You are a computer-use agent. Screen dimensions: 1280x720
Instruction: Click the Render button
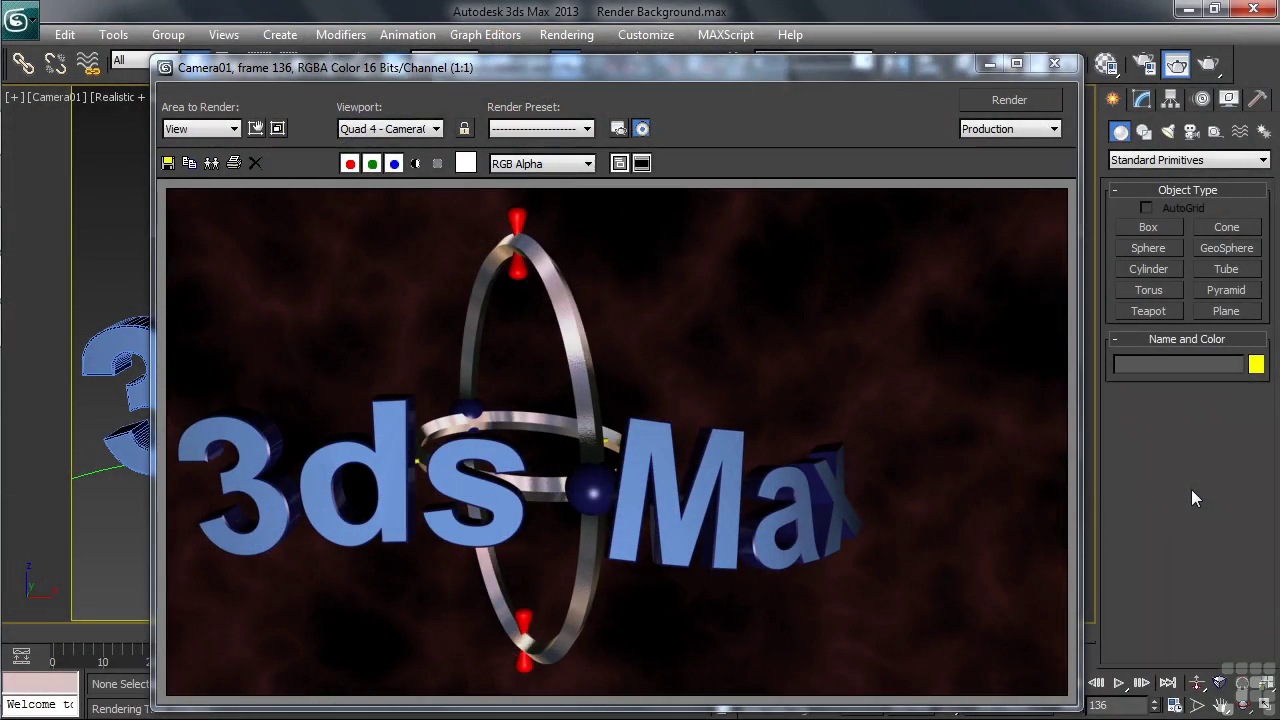click(x=1009, y=100)
